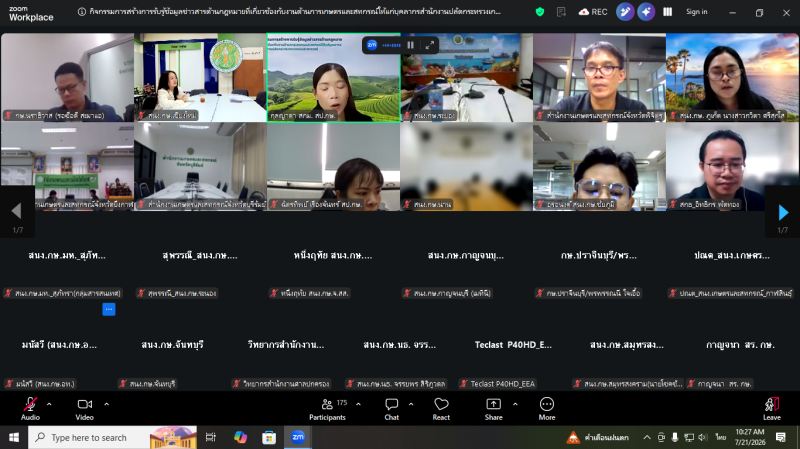Open the React heart menu
Viewport: 800px width, 449px height.
[441, 409]
